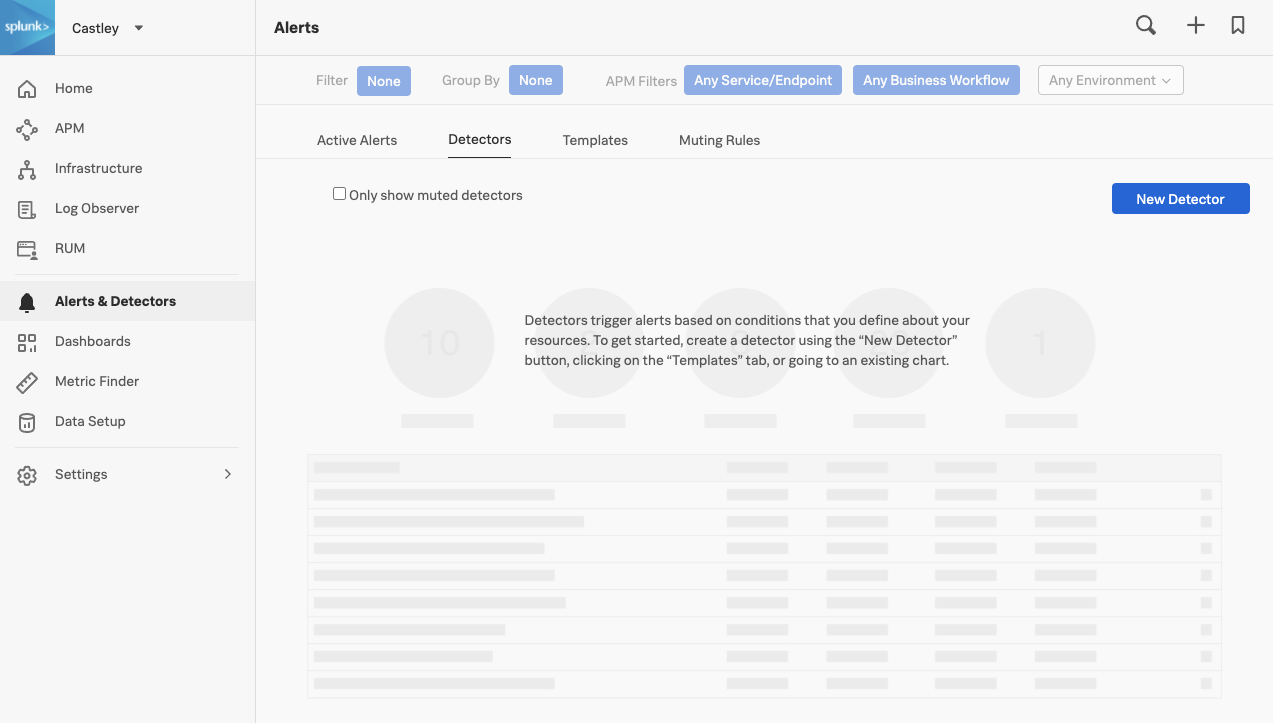
Task: Open Data Setup in the sidebar
Action: [x=90, y=422]
